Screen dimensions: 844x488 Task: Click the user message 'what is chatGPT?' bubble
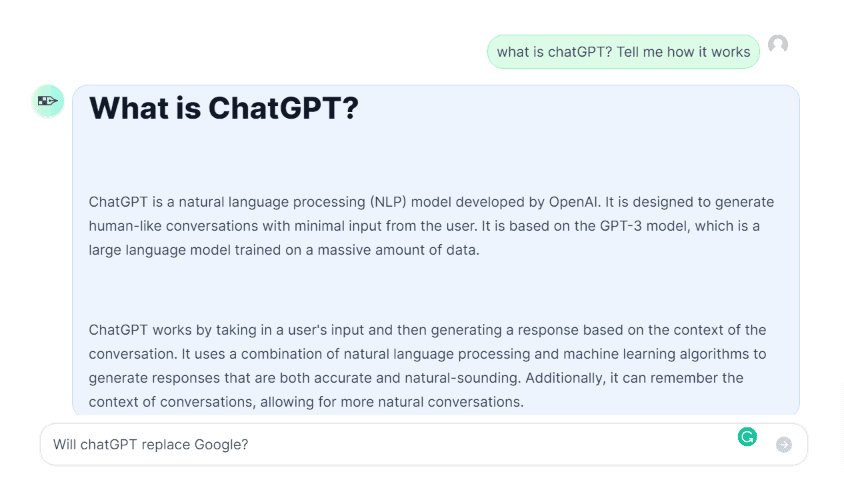[x=623, y=52]
